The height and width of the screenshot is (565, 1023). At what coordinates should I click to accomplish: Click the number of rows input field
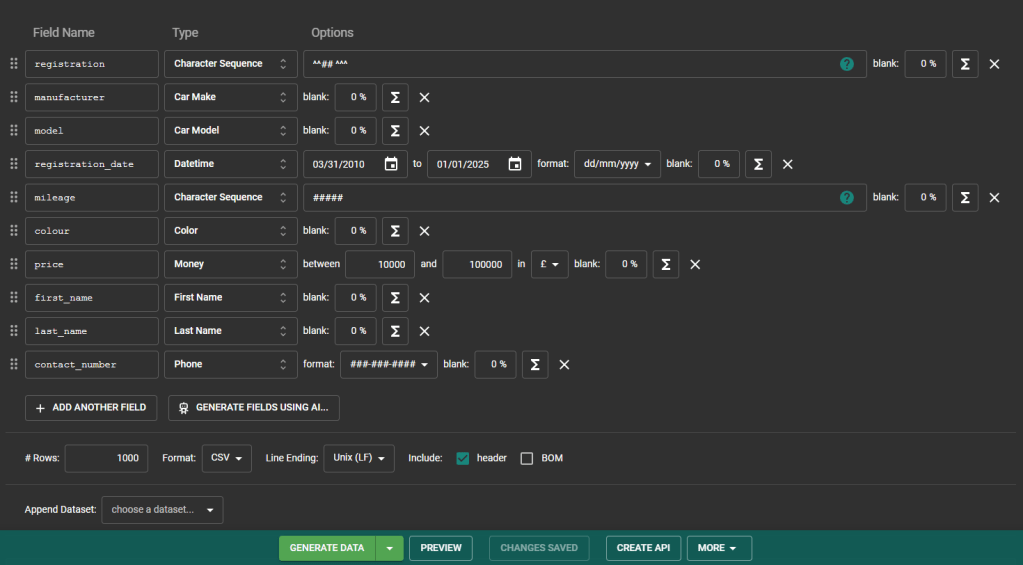click(106, 458)
